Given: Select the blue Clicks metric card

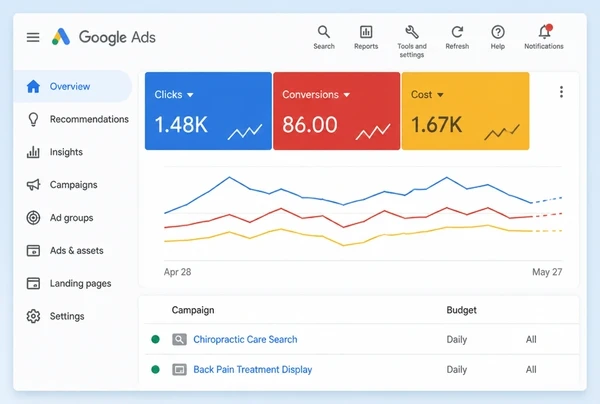Looking at the screenshot, I should [208, 111].
